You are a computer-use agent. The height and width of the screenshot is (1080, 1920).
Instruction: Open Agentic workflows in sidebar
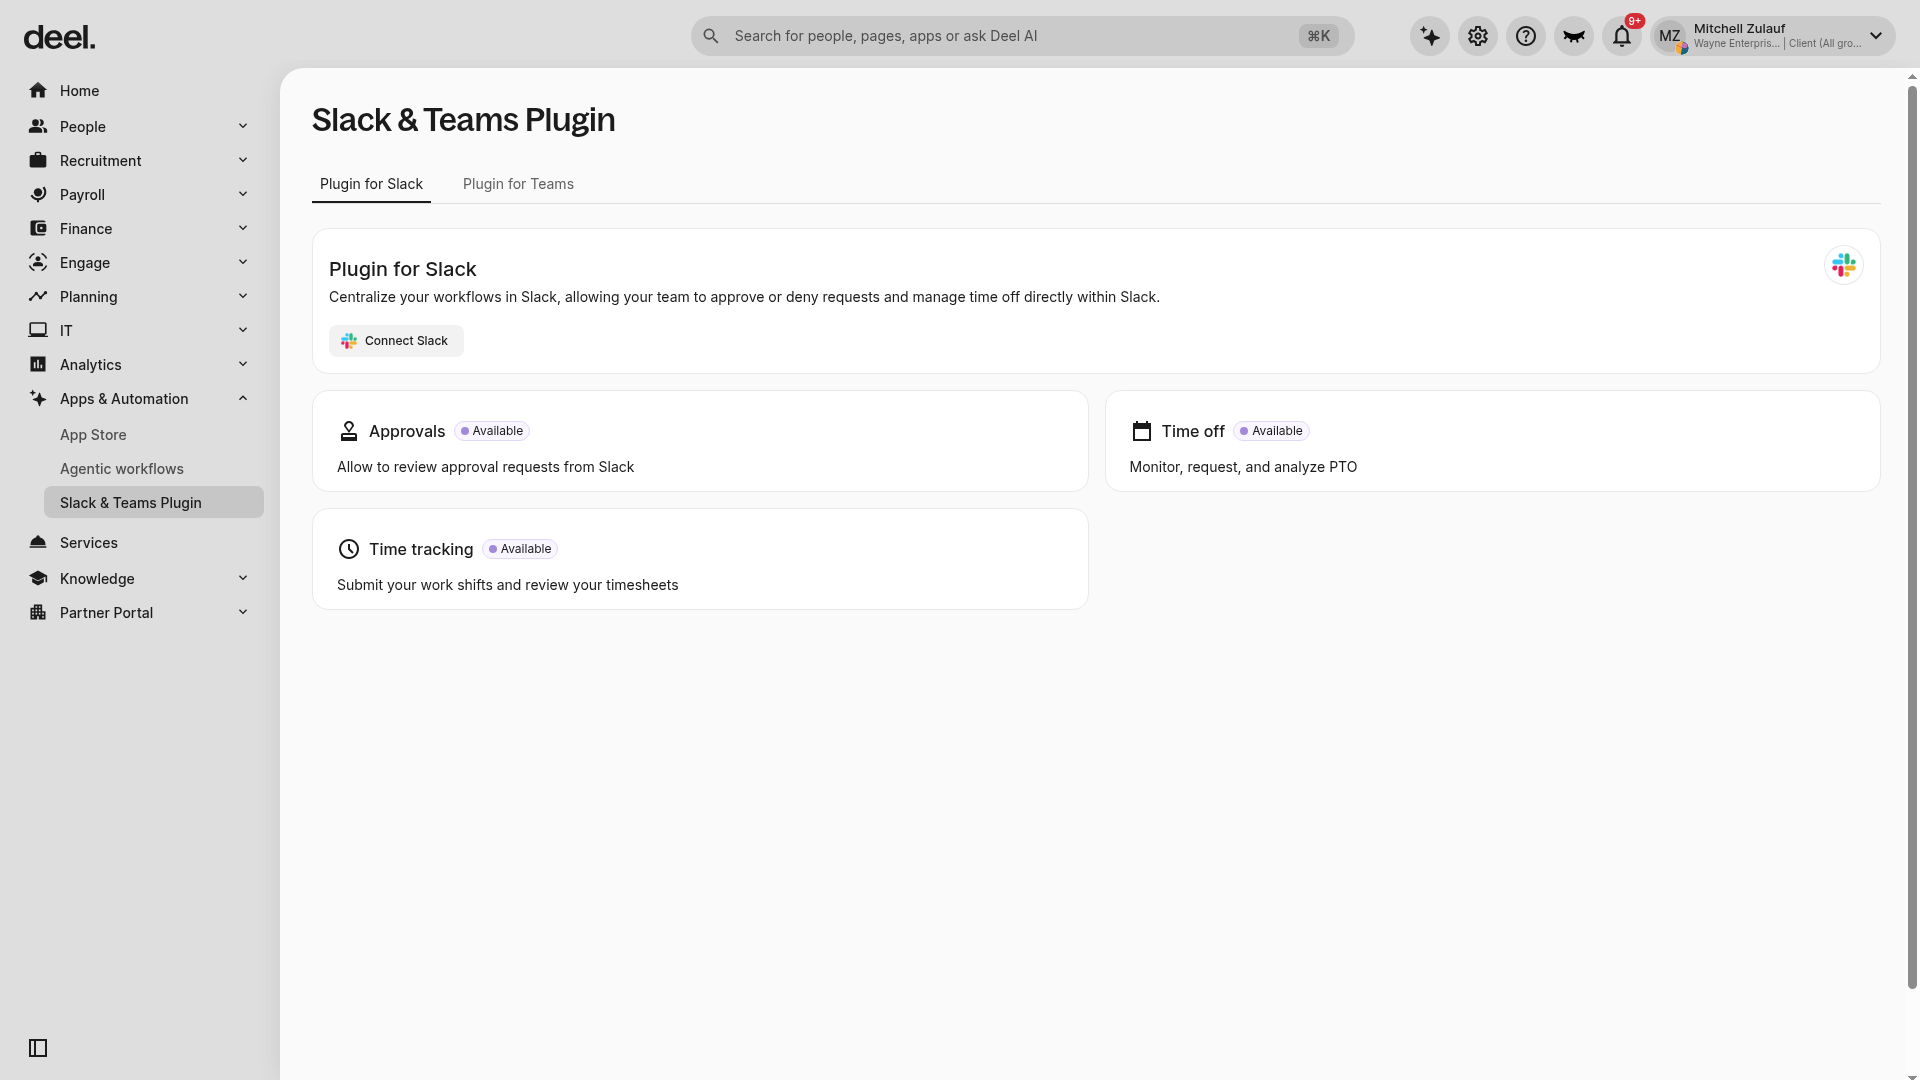(122, 469)
